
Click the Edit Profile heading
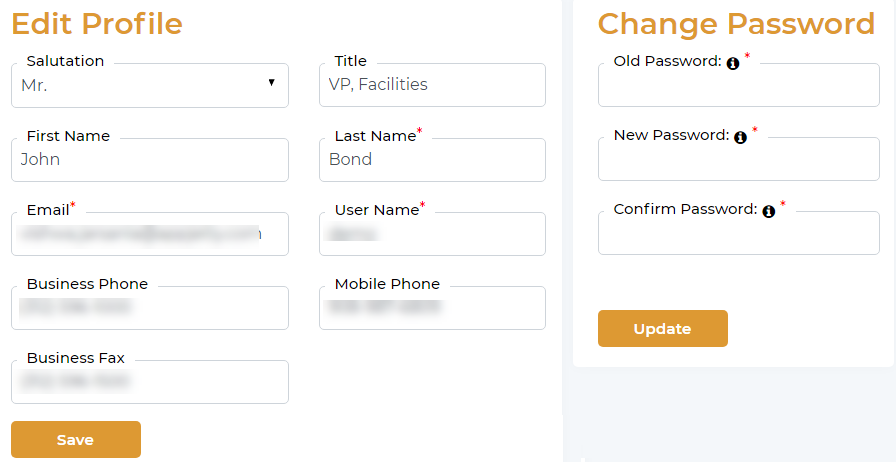click(x=97, y=23)
